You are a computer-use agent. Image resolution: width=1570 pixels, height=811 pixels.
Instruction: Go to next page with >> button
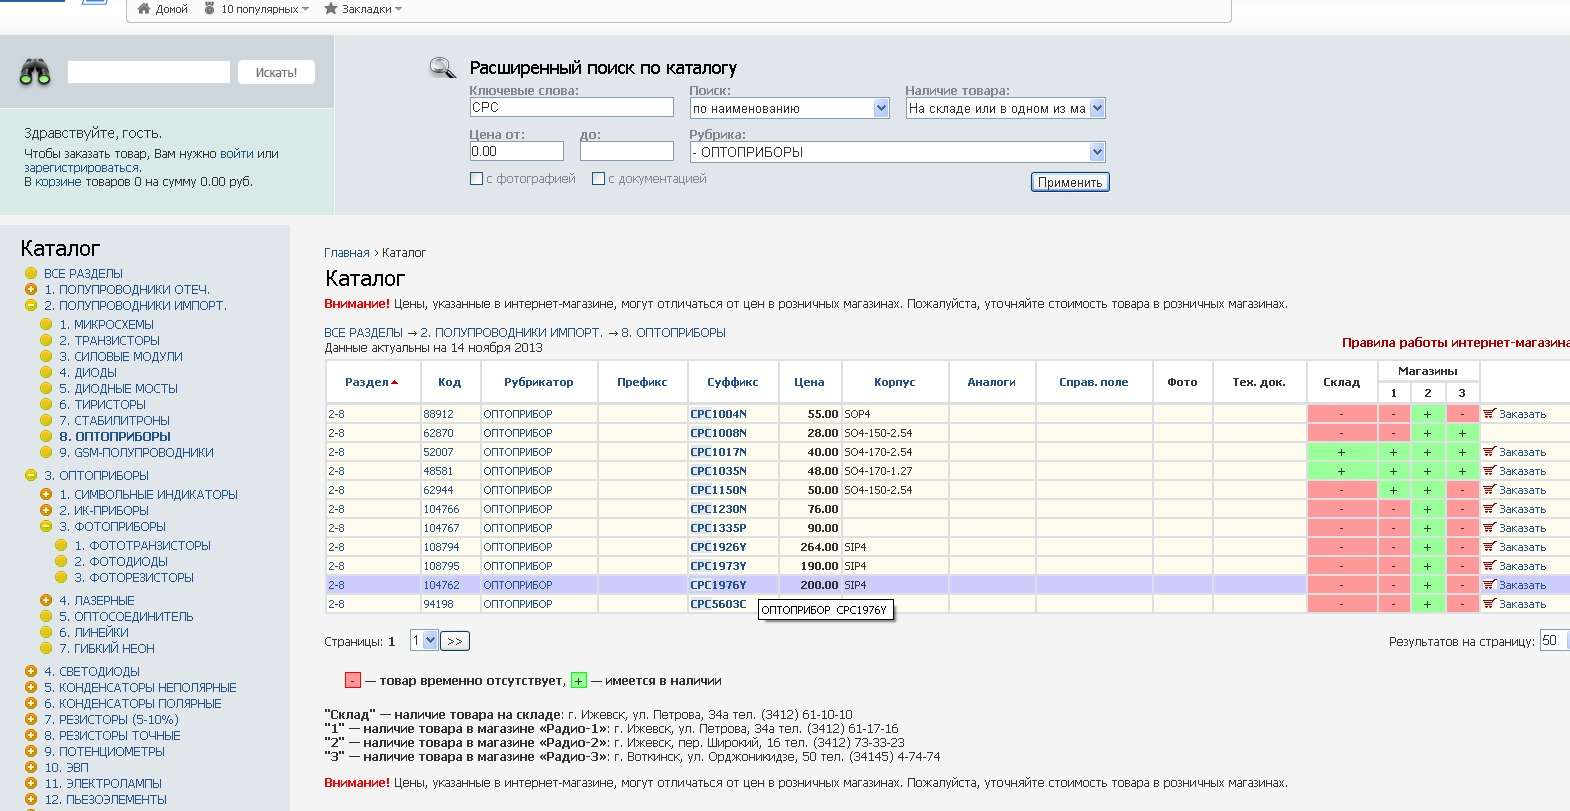pyautogui.click(x=455, y=641)
